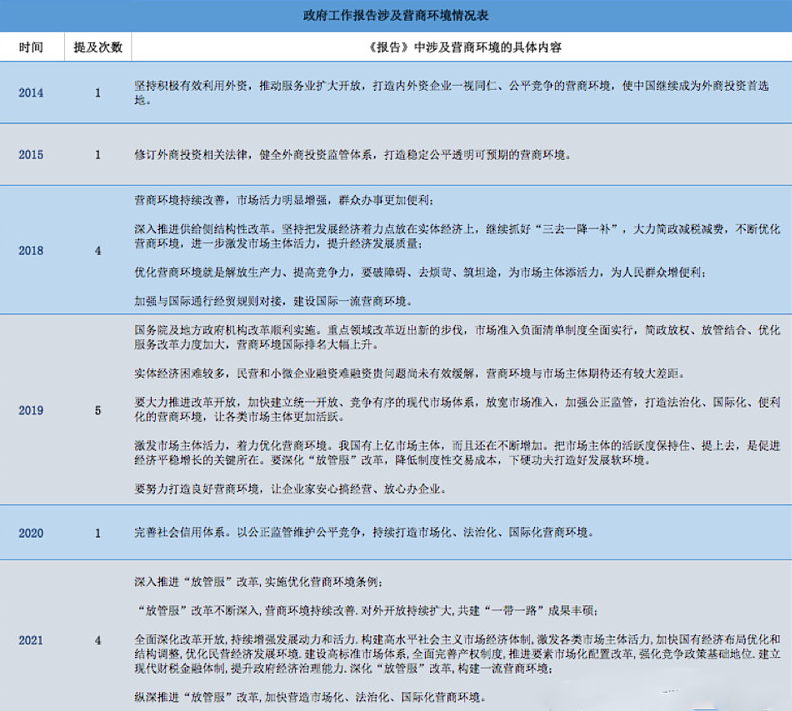Click the 2019 year cell

31,410
